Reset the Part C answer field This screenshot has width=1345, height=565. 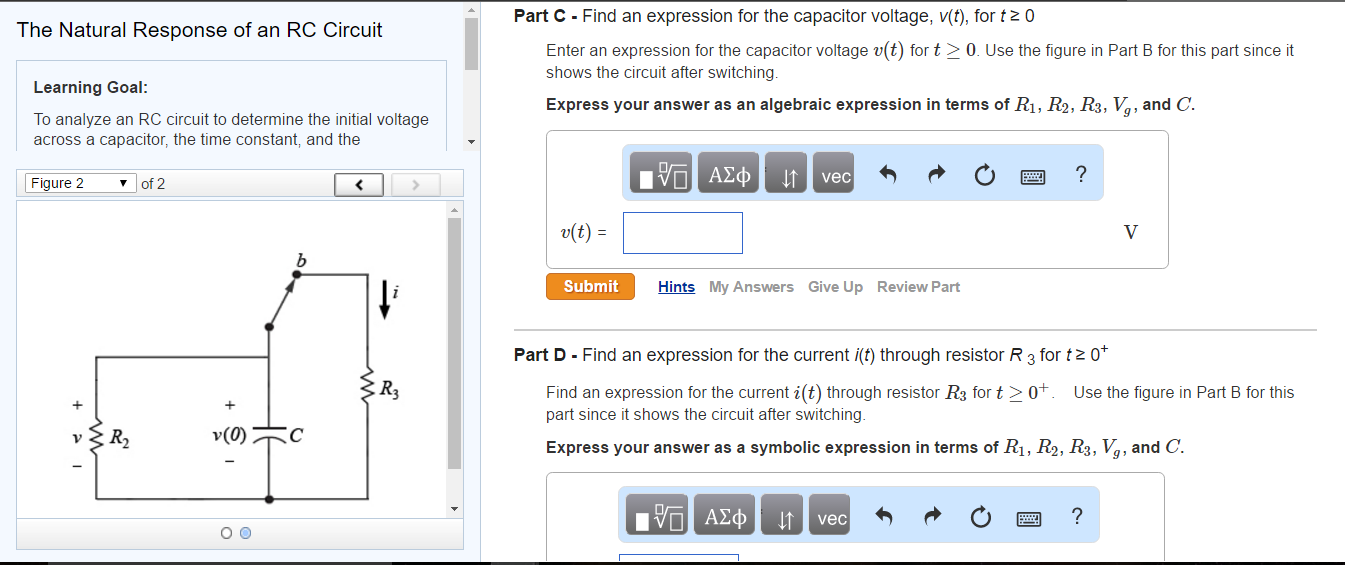[x=984, y=177]
